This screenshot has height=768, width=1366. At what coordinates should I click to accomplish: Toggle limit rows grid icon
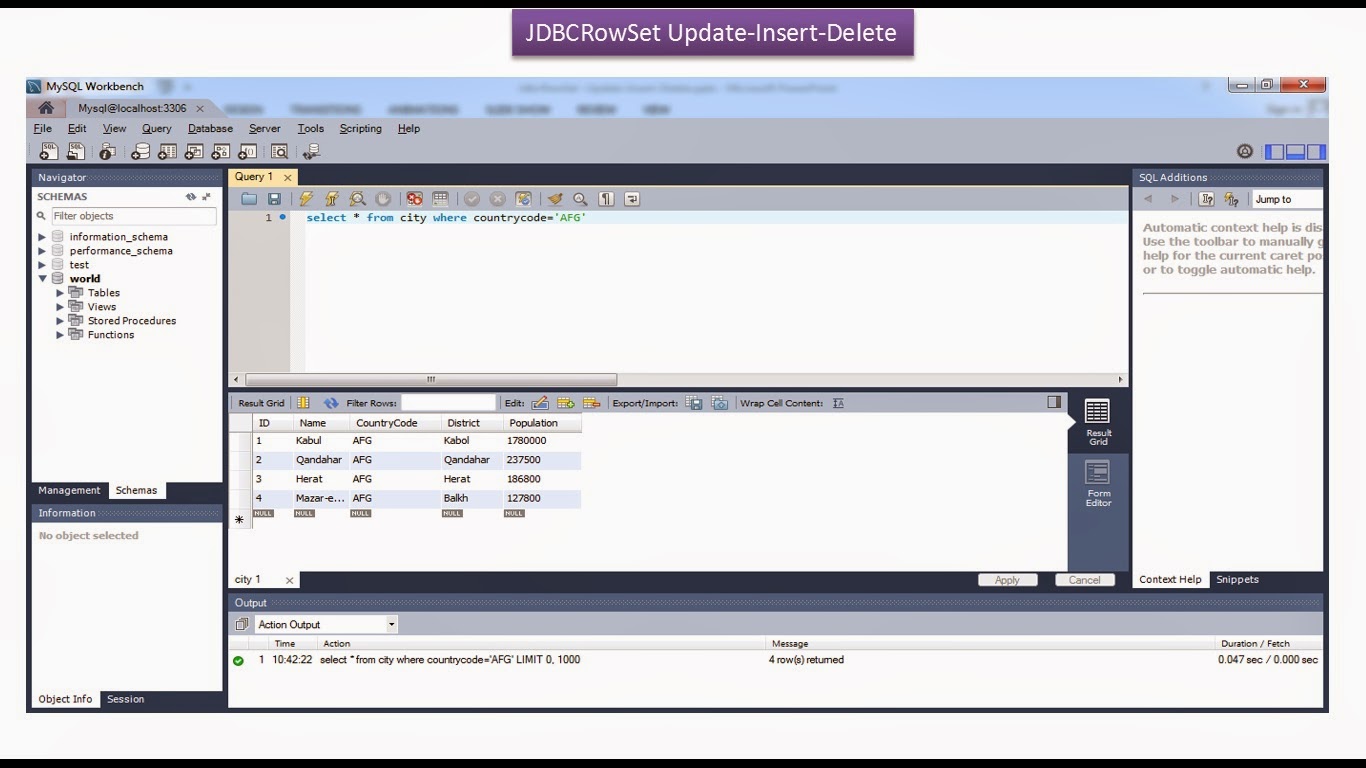pyautogui.click(x=440, y=199)
